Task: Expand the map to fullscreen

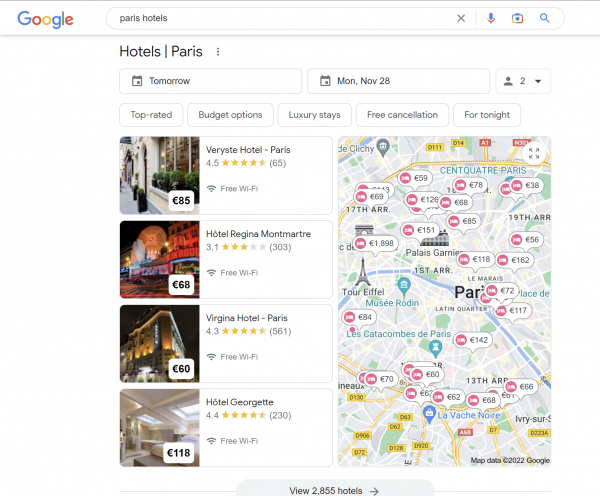Action: pos(534,153)
